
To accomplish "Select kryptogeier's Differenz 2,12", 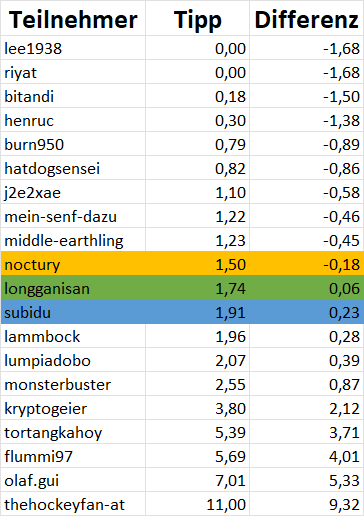I will pos(307,408).
